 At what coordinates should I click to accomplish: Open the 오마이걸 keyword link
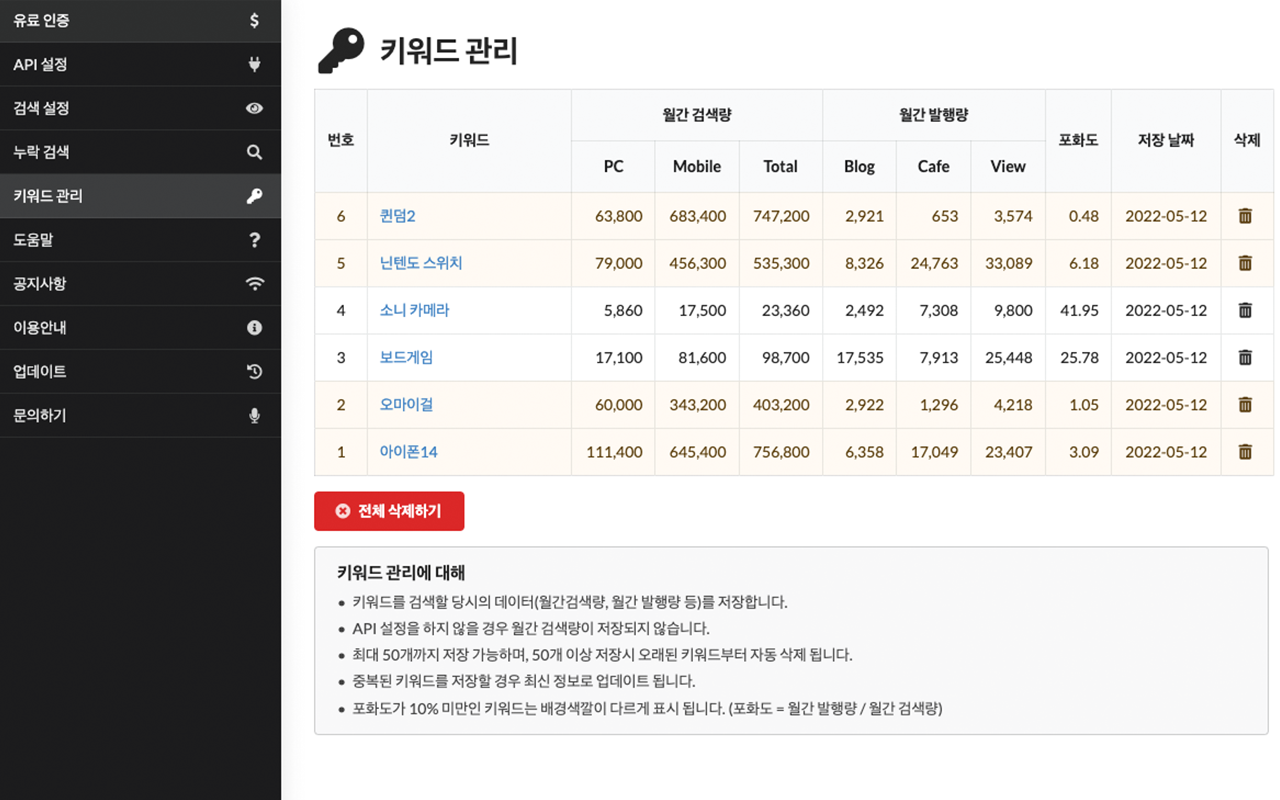[x=406, y=404]
